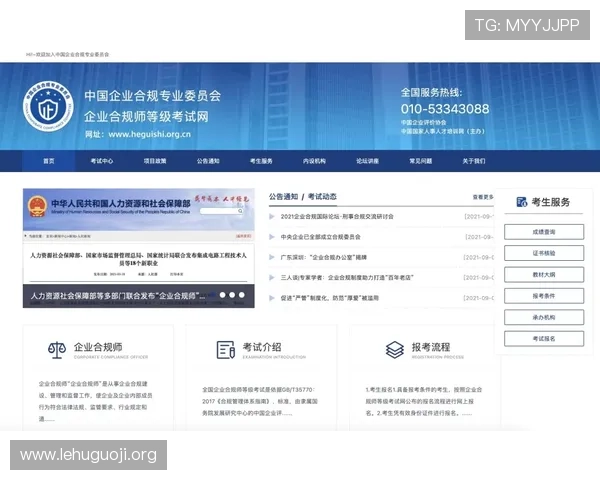Screen dimensions: 600x480
Task: Select the third white carousel dot
Action: [241, 295]
